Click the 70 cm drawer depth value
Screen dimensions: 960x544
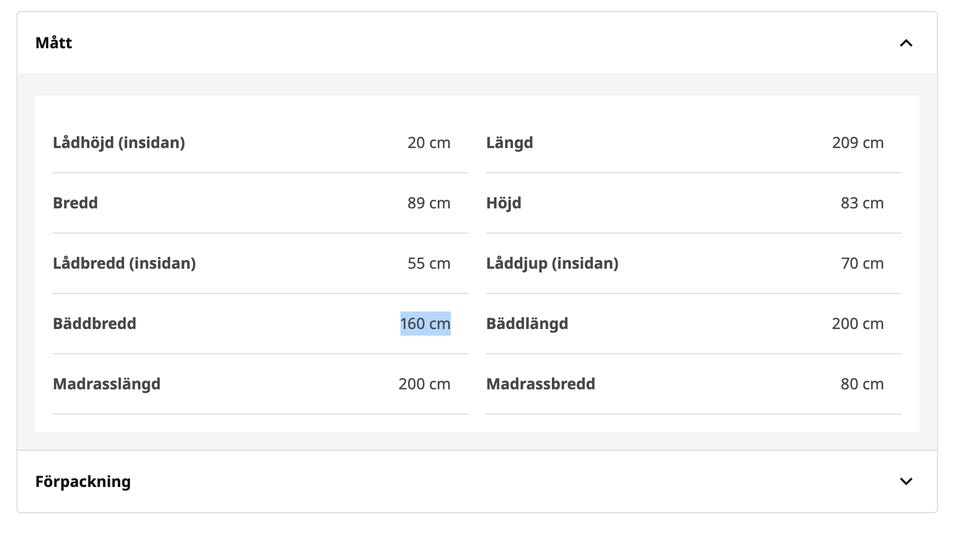(x=861, y=263)
